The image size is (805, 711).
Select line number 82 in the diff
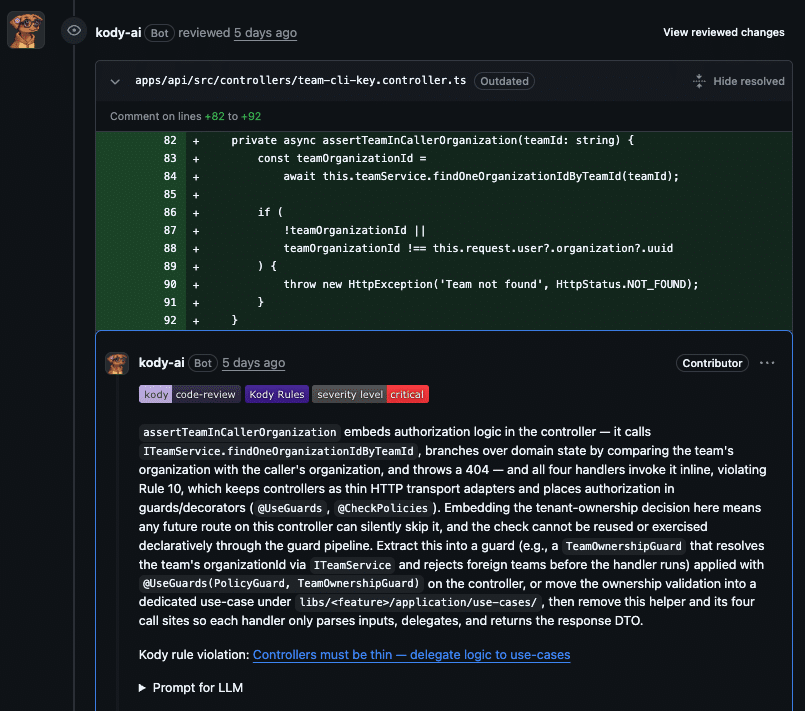click(x=170, y=140)
